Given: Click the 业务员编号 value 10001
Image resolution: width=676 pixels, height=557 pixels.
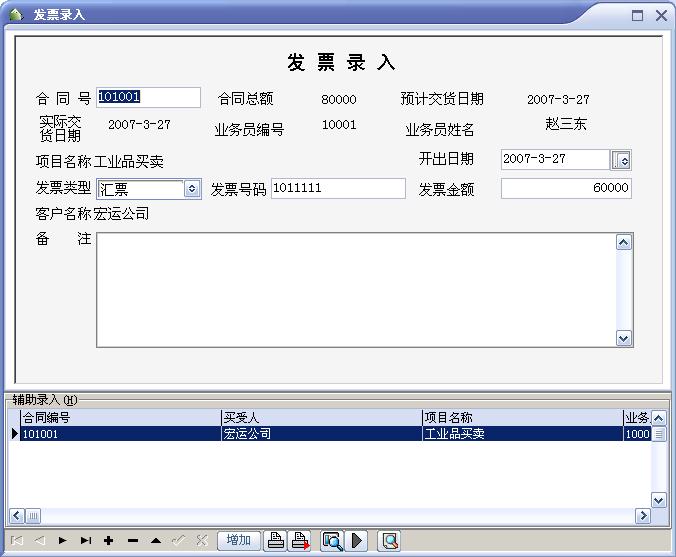Looking at the screenshot, I should point(339,125).
